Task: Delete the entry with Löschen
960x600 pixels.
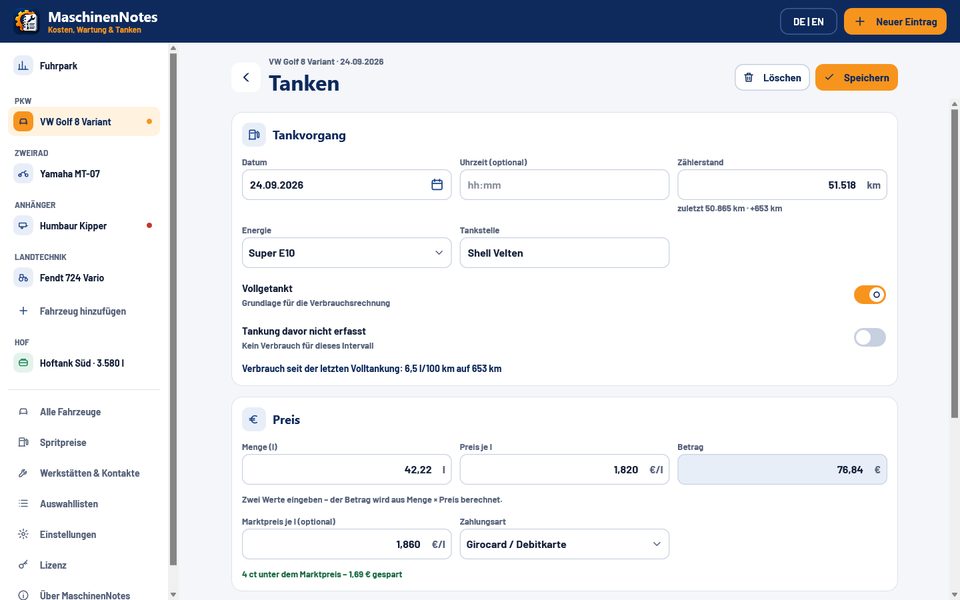Action: click(772, 78)
